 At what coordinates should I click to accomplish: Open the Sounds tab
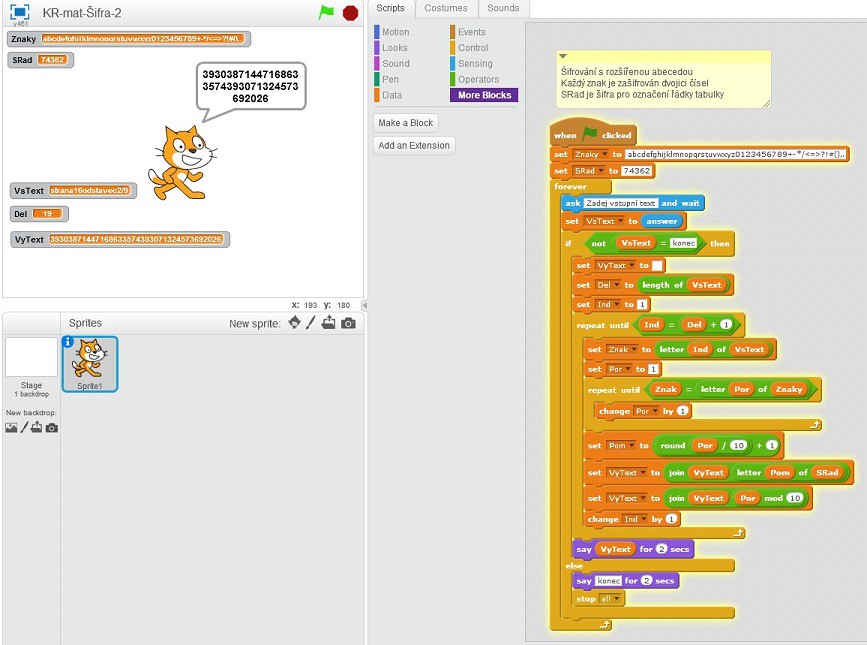click(503, 8)
